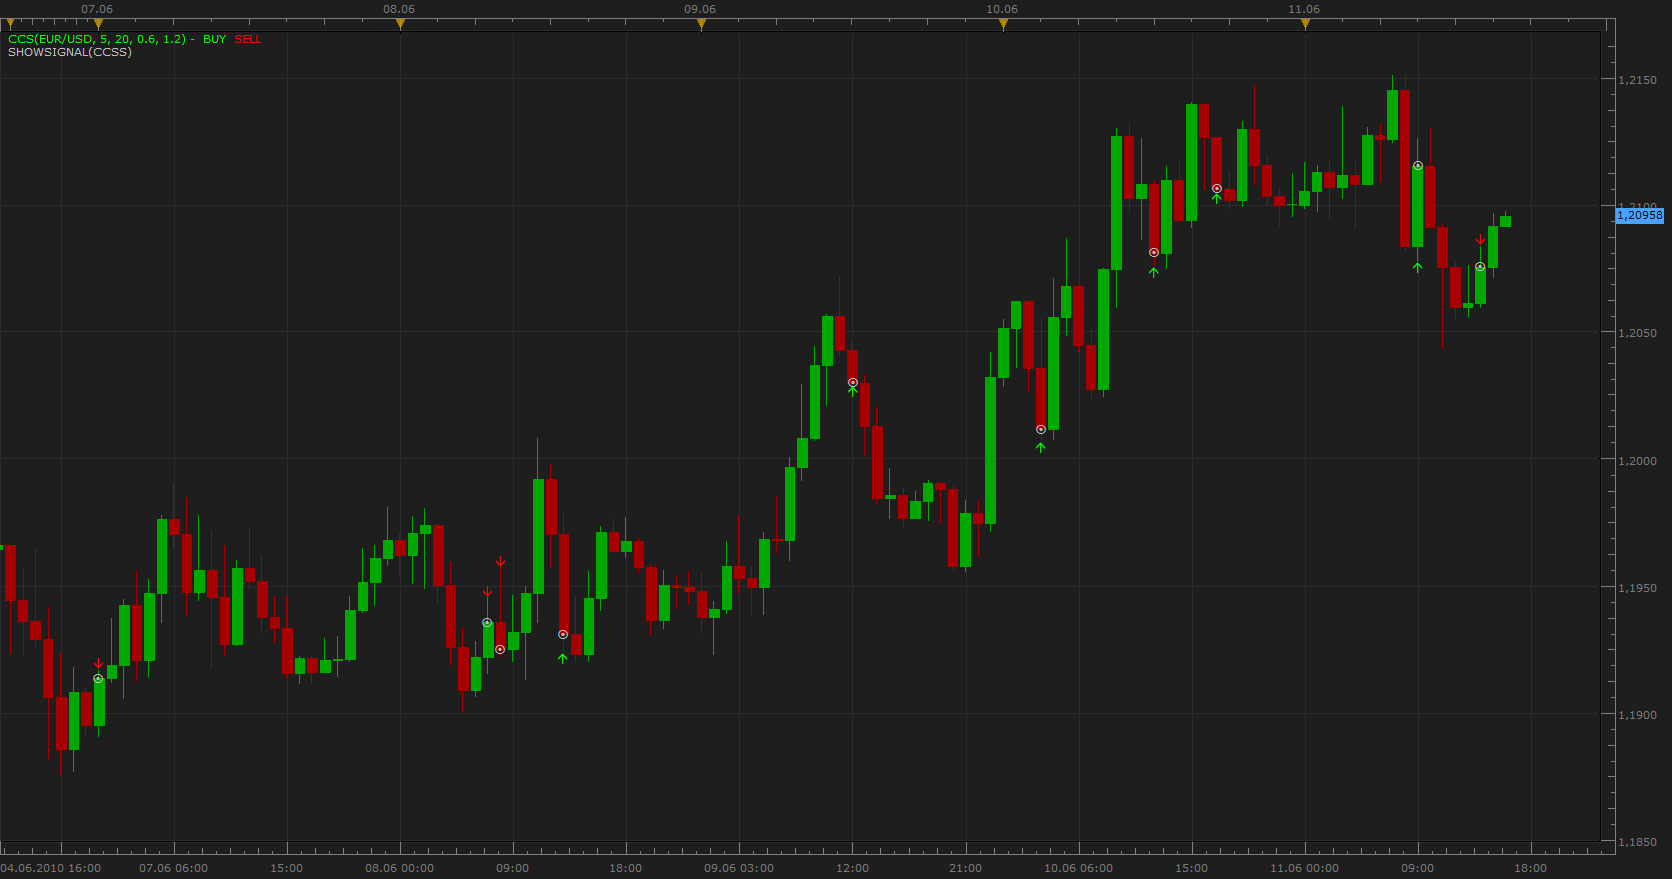The height and width of the screenshot is (879, 1672).
Task: Click the blue current price tag 1,20958
Action: point(1640,215)
